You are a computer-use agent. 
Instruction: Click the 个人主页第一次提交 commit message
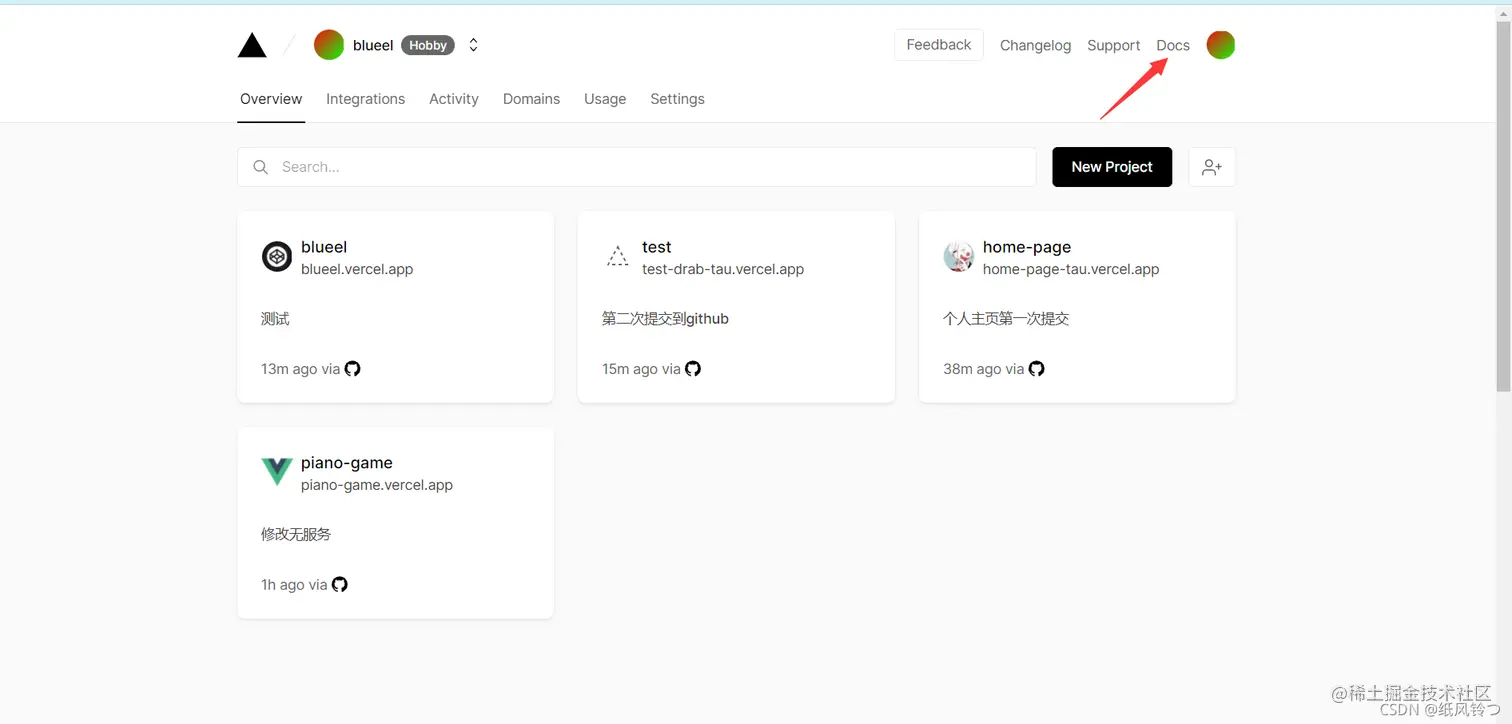tap(1006, 319)
